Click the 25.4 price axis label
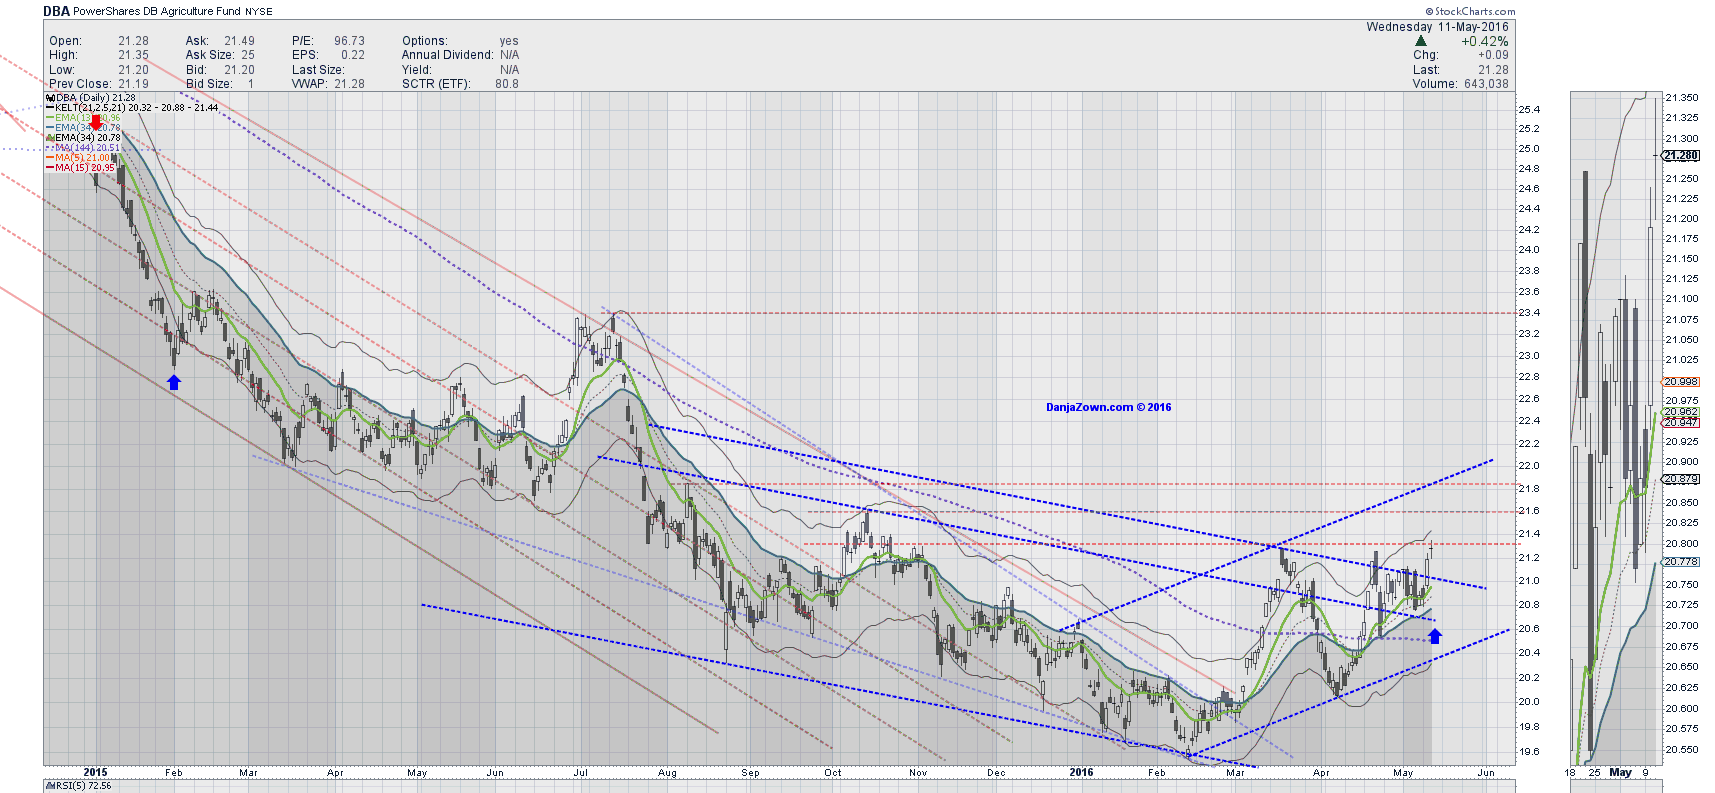 [x=1529, y=110]
